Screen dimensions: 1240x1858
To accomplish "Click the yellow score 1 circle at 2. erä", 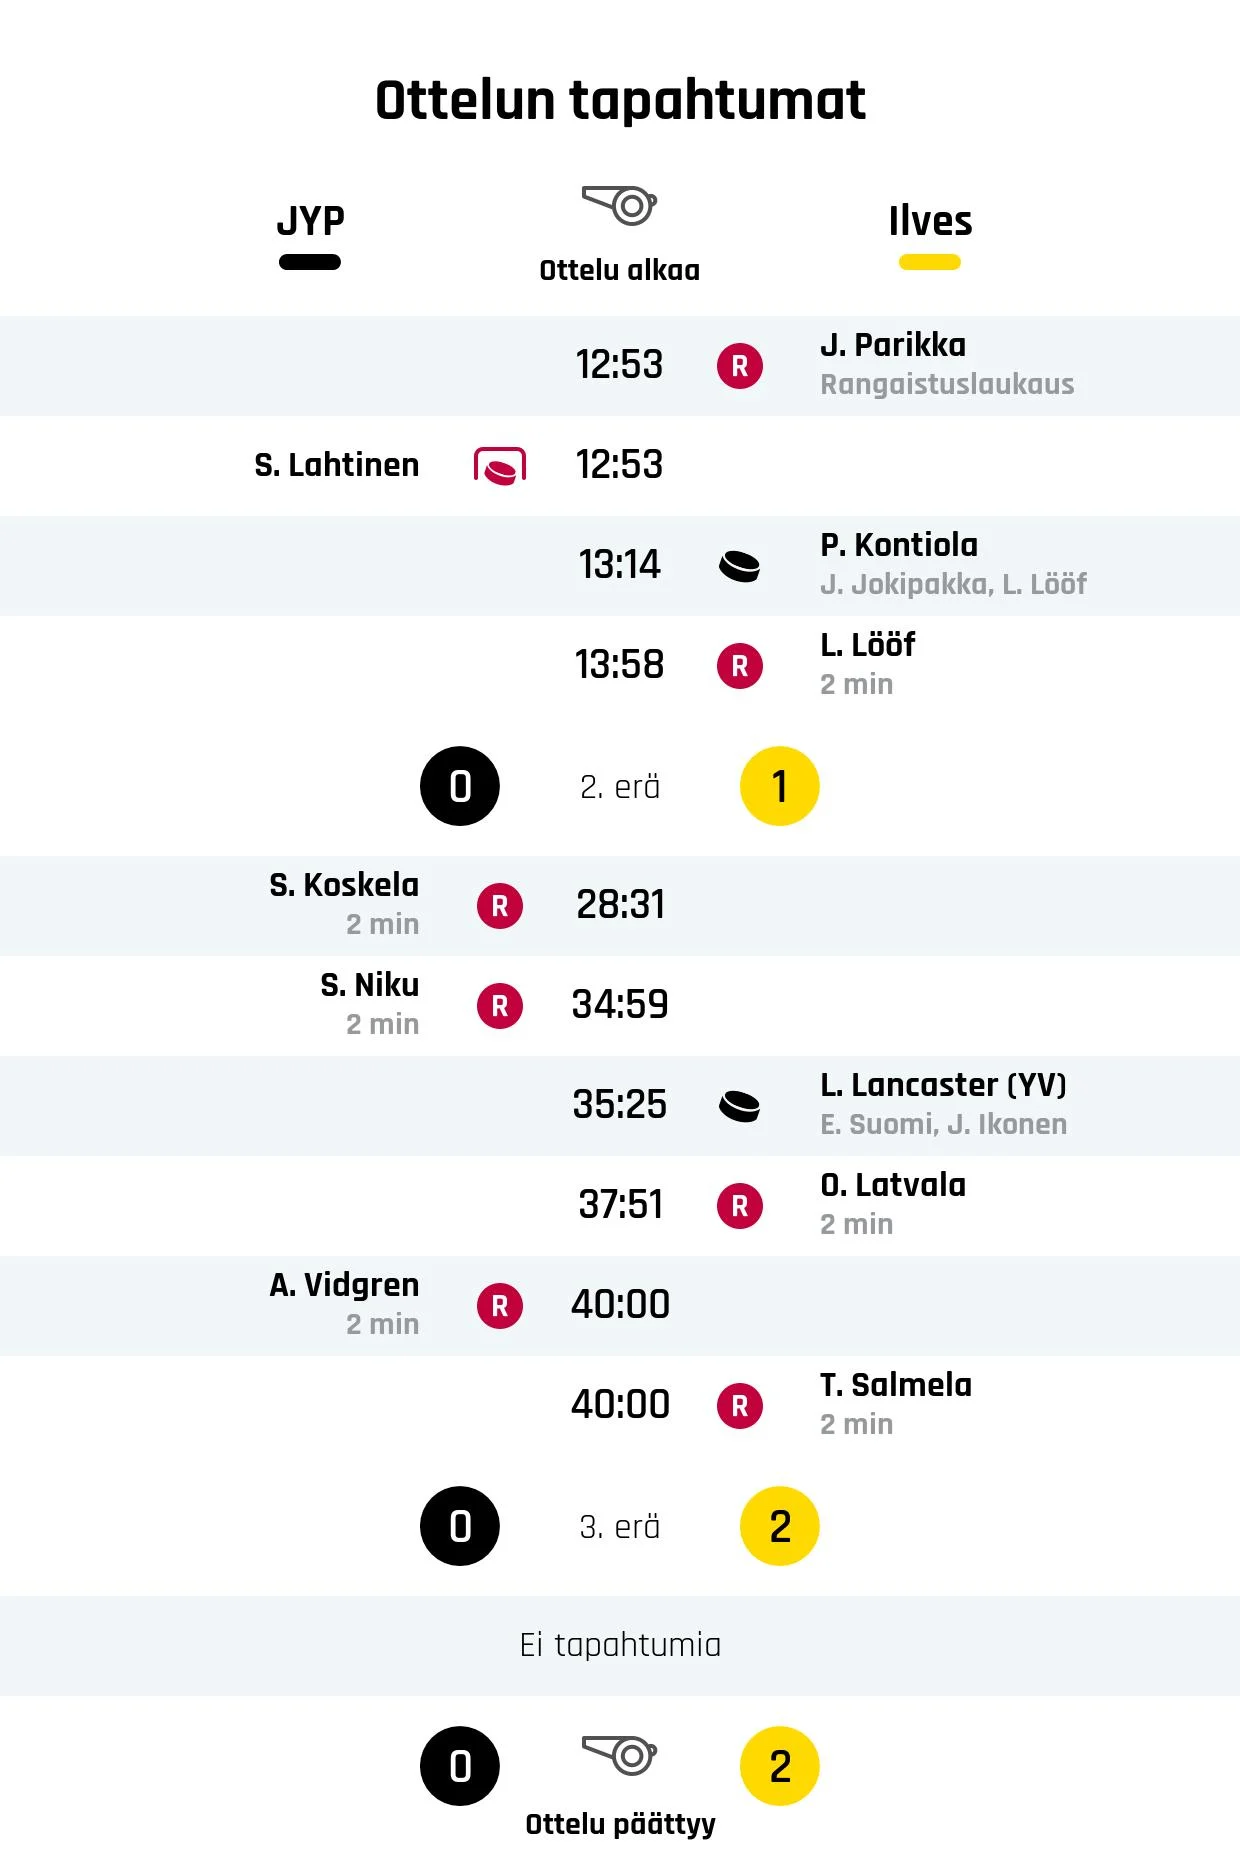I will tap(780, 786).
